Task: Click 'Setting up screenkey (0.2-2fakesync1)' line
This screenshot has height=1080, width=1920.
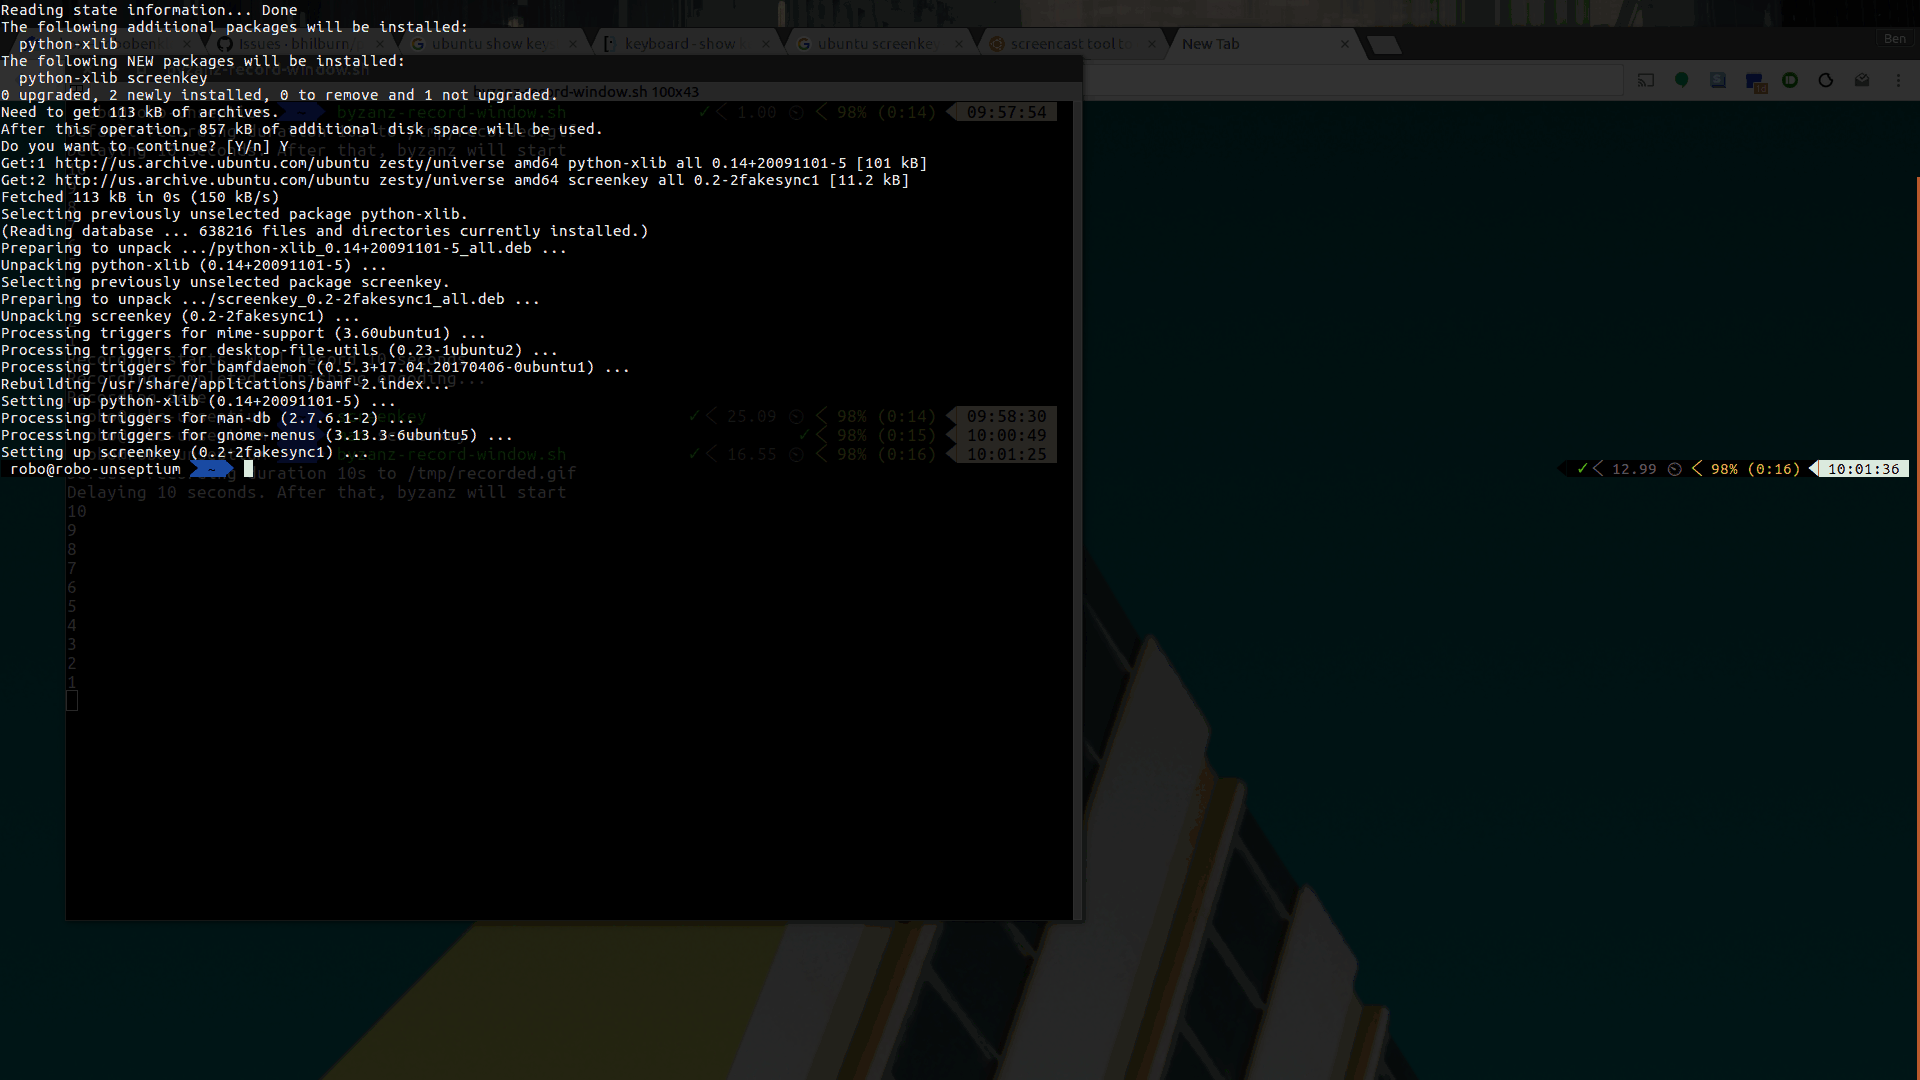Action: [x=185, y=452]
